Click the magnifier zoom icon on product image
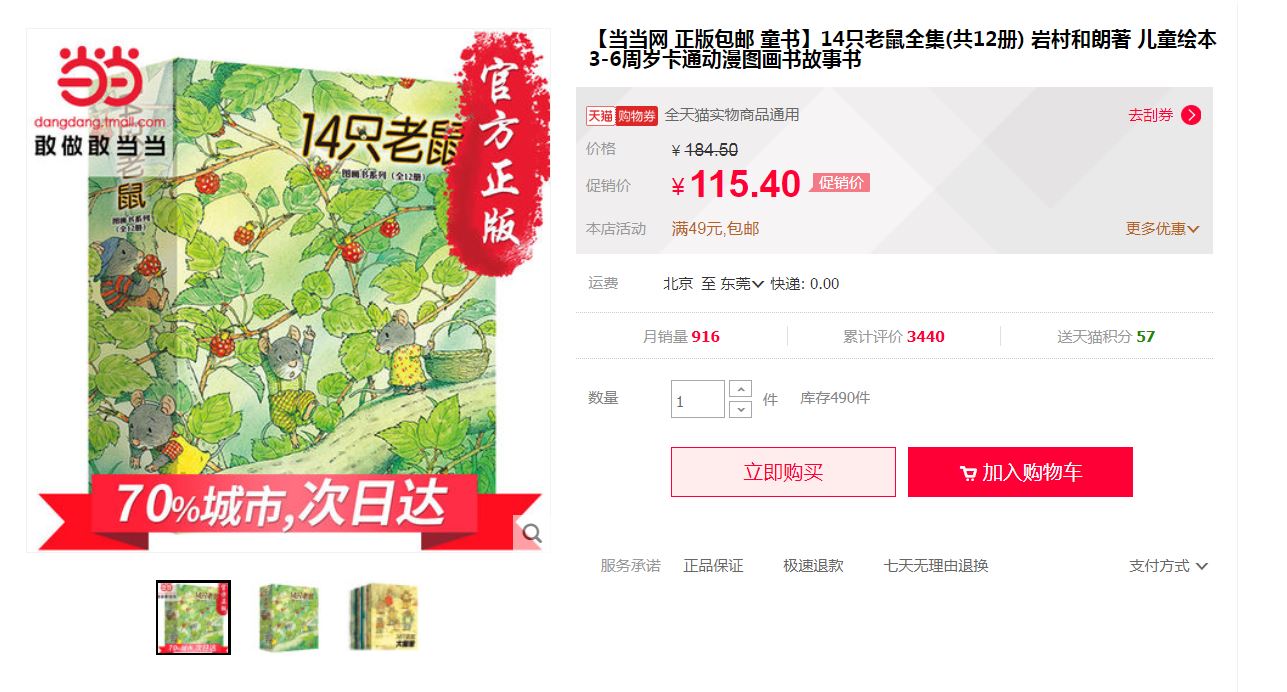1287x692 pixels. (x=531, y=534)
